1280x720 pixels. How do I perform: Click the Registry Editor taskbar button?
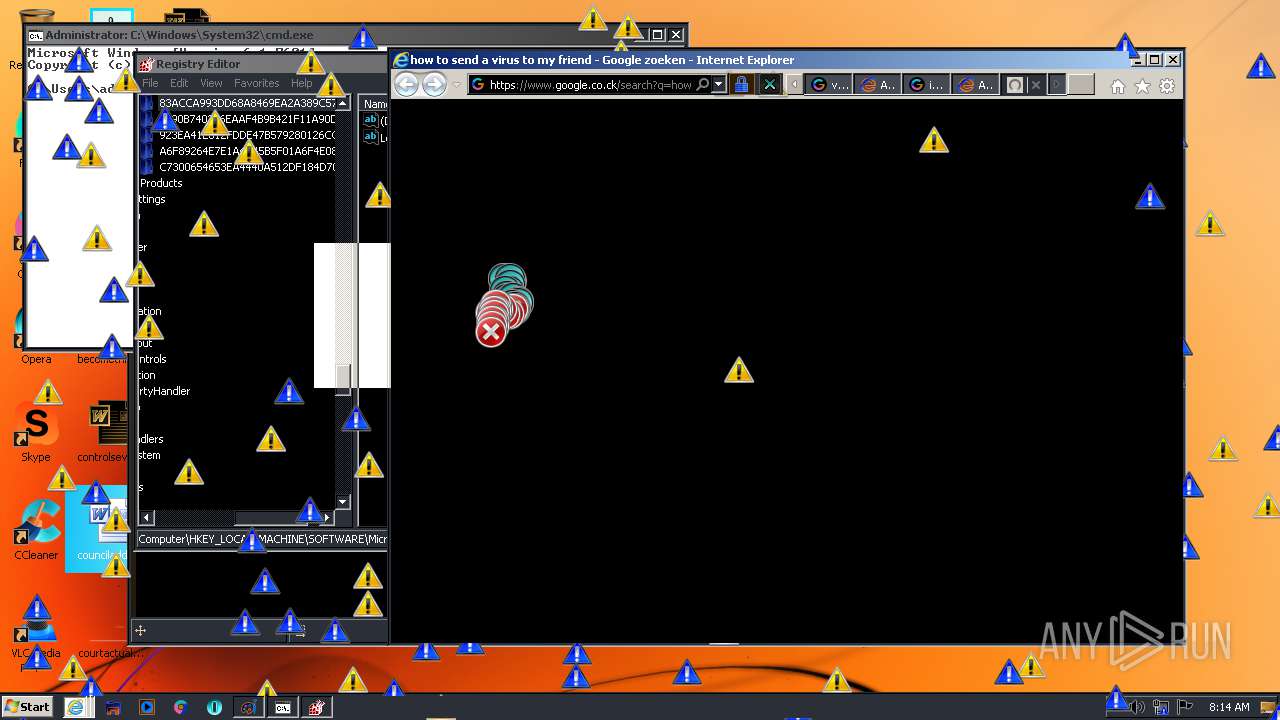317,707
